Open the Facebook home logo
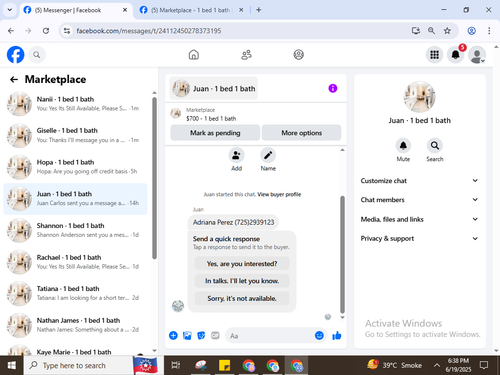 (x=16, y=55)
